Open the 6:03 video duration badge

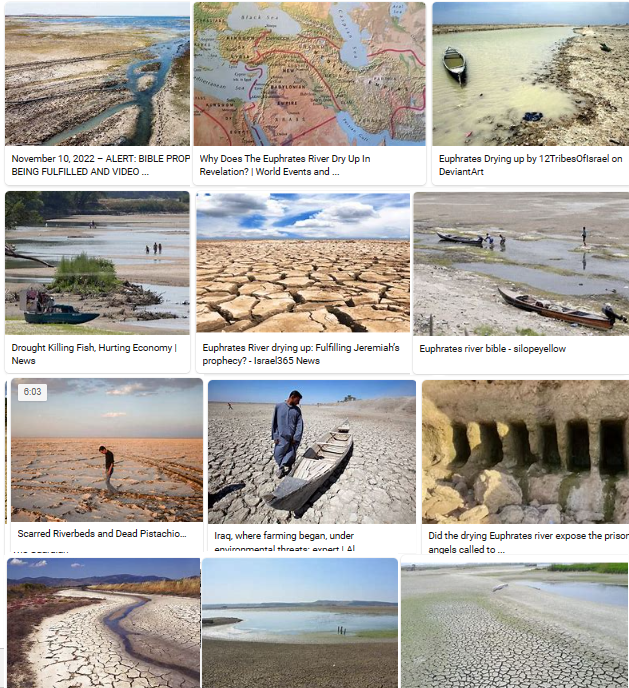pyautogui.click(x=32, y=391)
